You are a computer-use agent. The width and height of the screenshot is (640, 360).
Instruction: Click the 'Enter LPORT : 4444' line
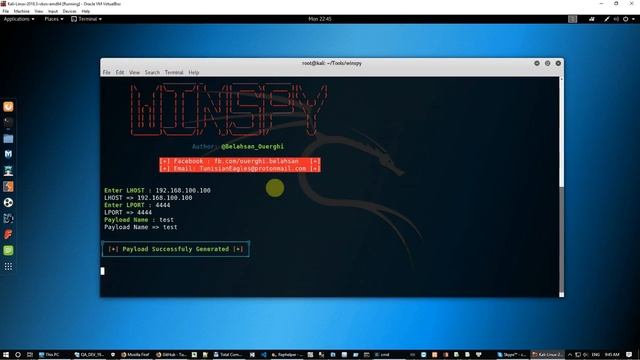click(137, 205)
